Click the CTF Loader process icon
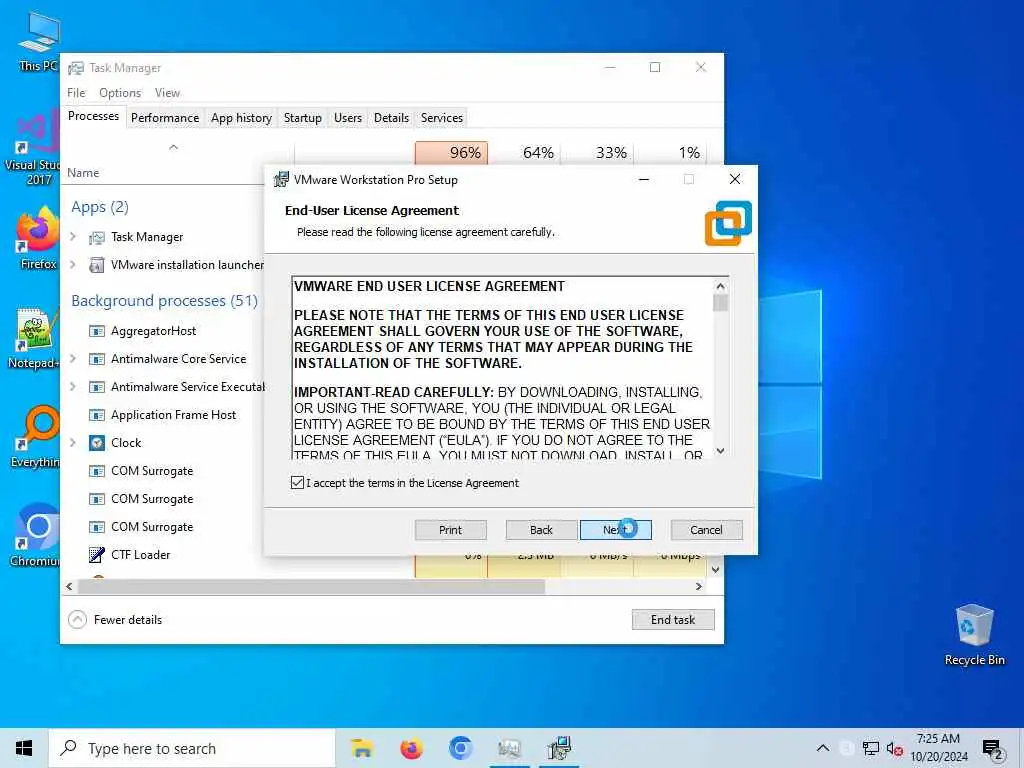The height and width of the screenshot is (768, 1024). [97, 555]
